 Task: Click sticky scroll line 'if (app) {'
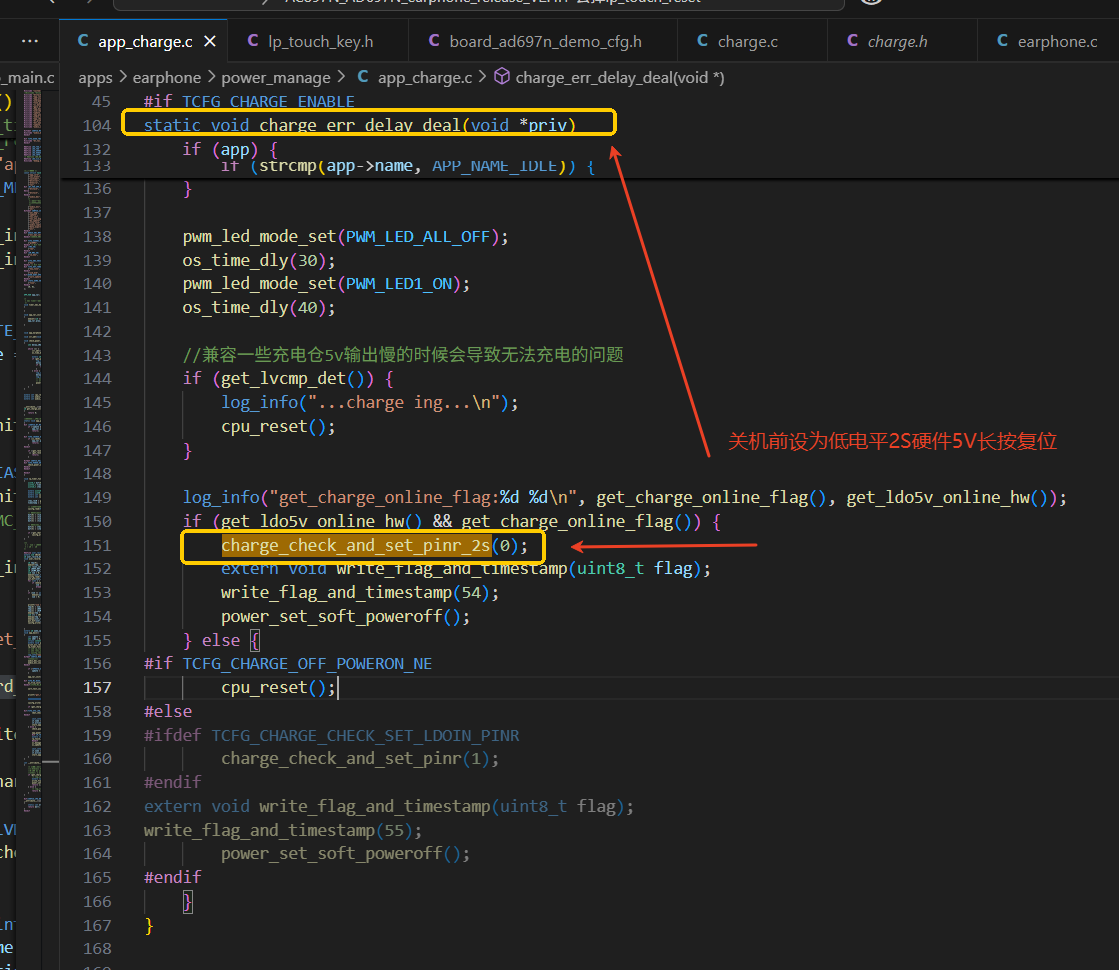[x=230, y=149]
